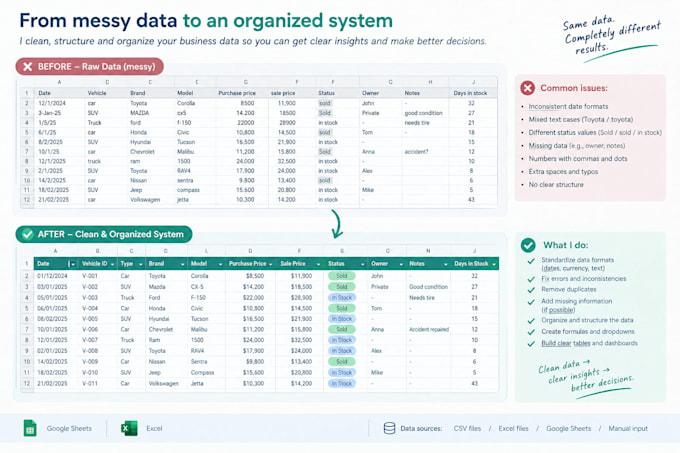The width and height of the screenshot is (680, 453).
Task: Click the In Stock pill in the V-003 row
Action: (342, 297)
